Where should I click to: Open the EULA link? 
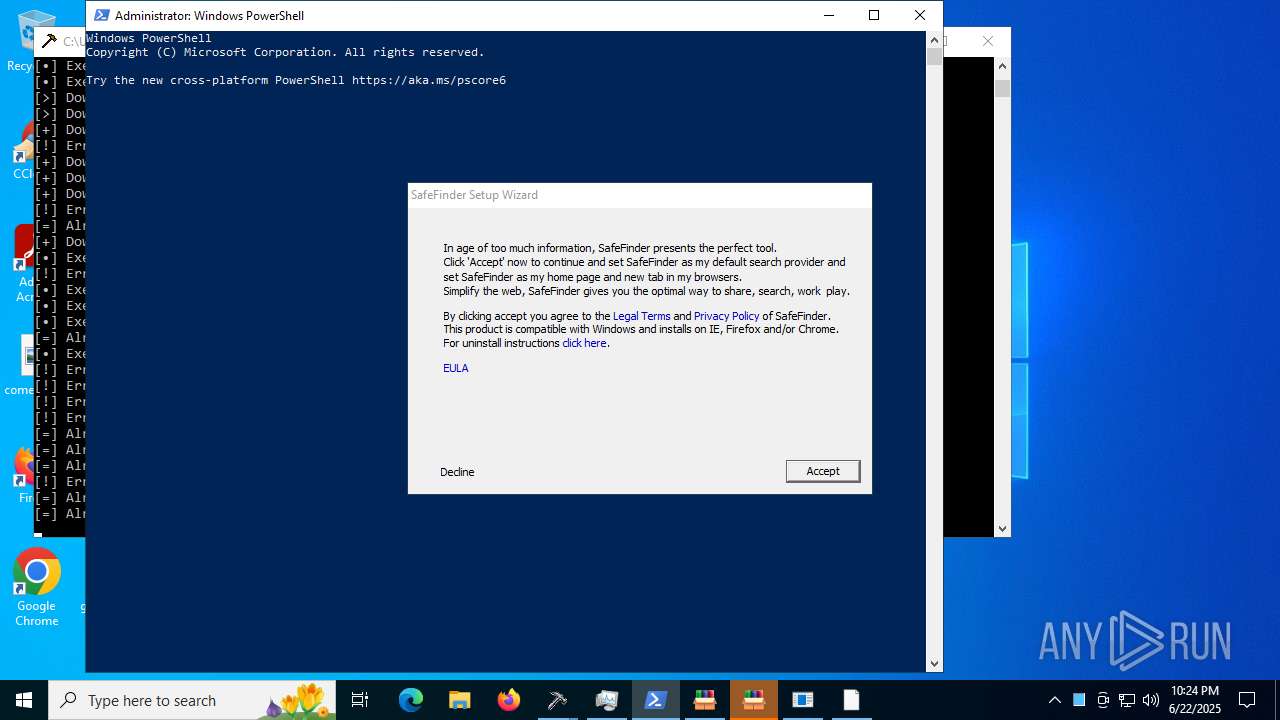456,368
